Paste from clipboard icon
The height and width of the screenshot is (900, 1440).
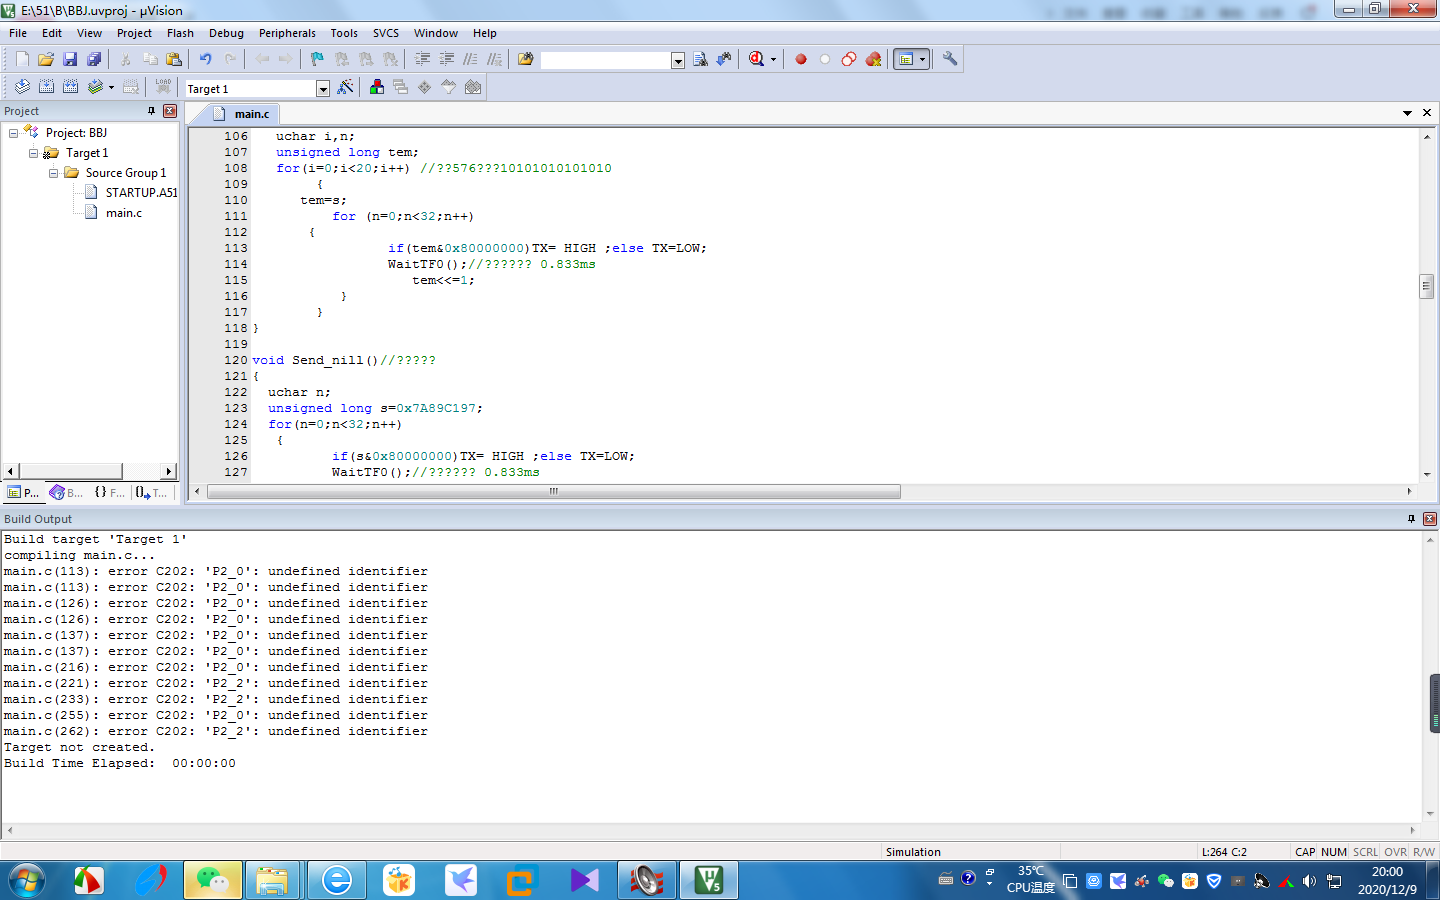pyautogui.click(x=174, y=59)
